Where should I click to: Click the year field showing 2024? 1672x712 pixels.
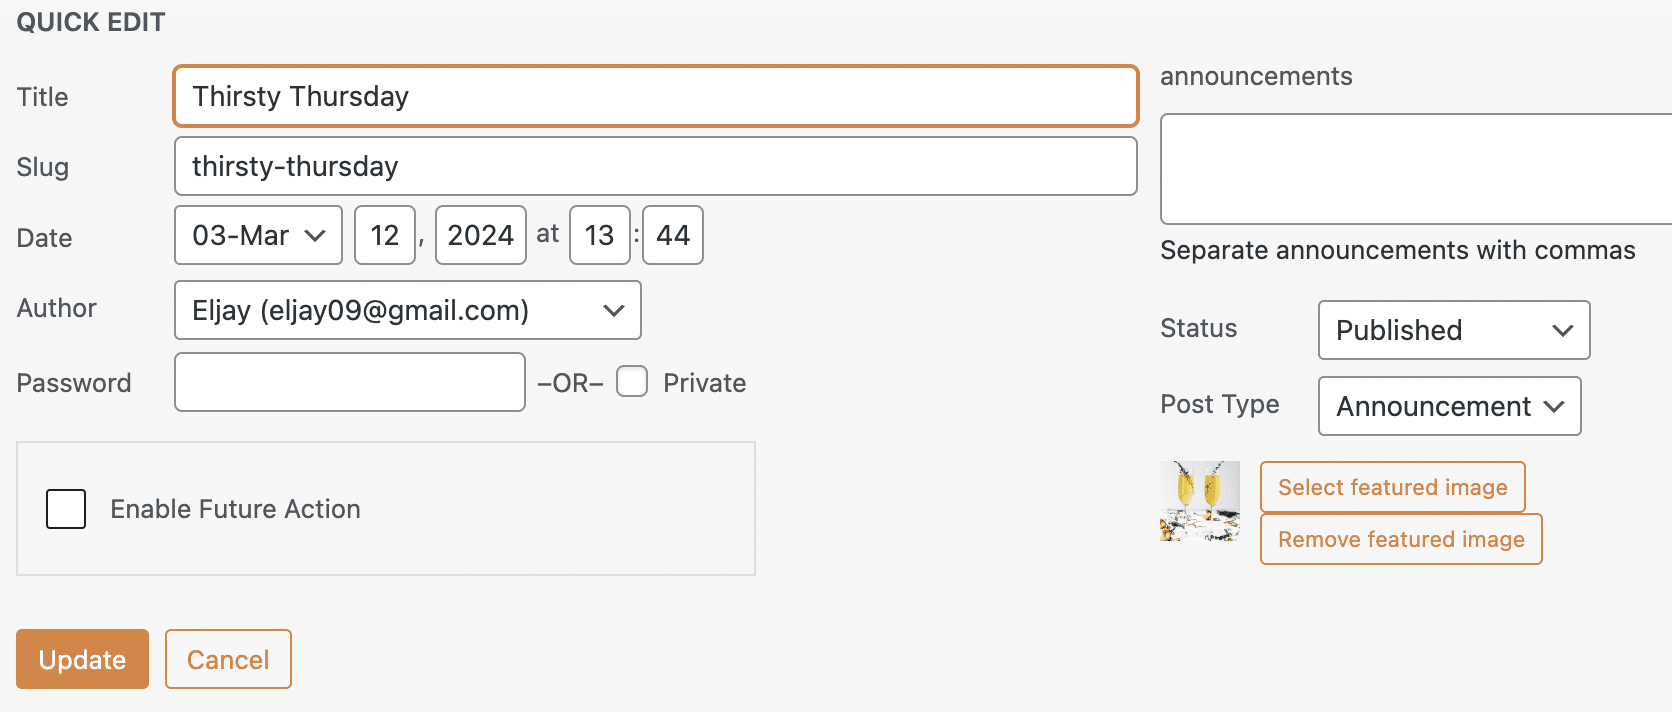(481, 235)
